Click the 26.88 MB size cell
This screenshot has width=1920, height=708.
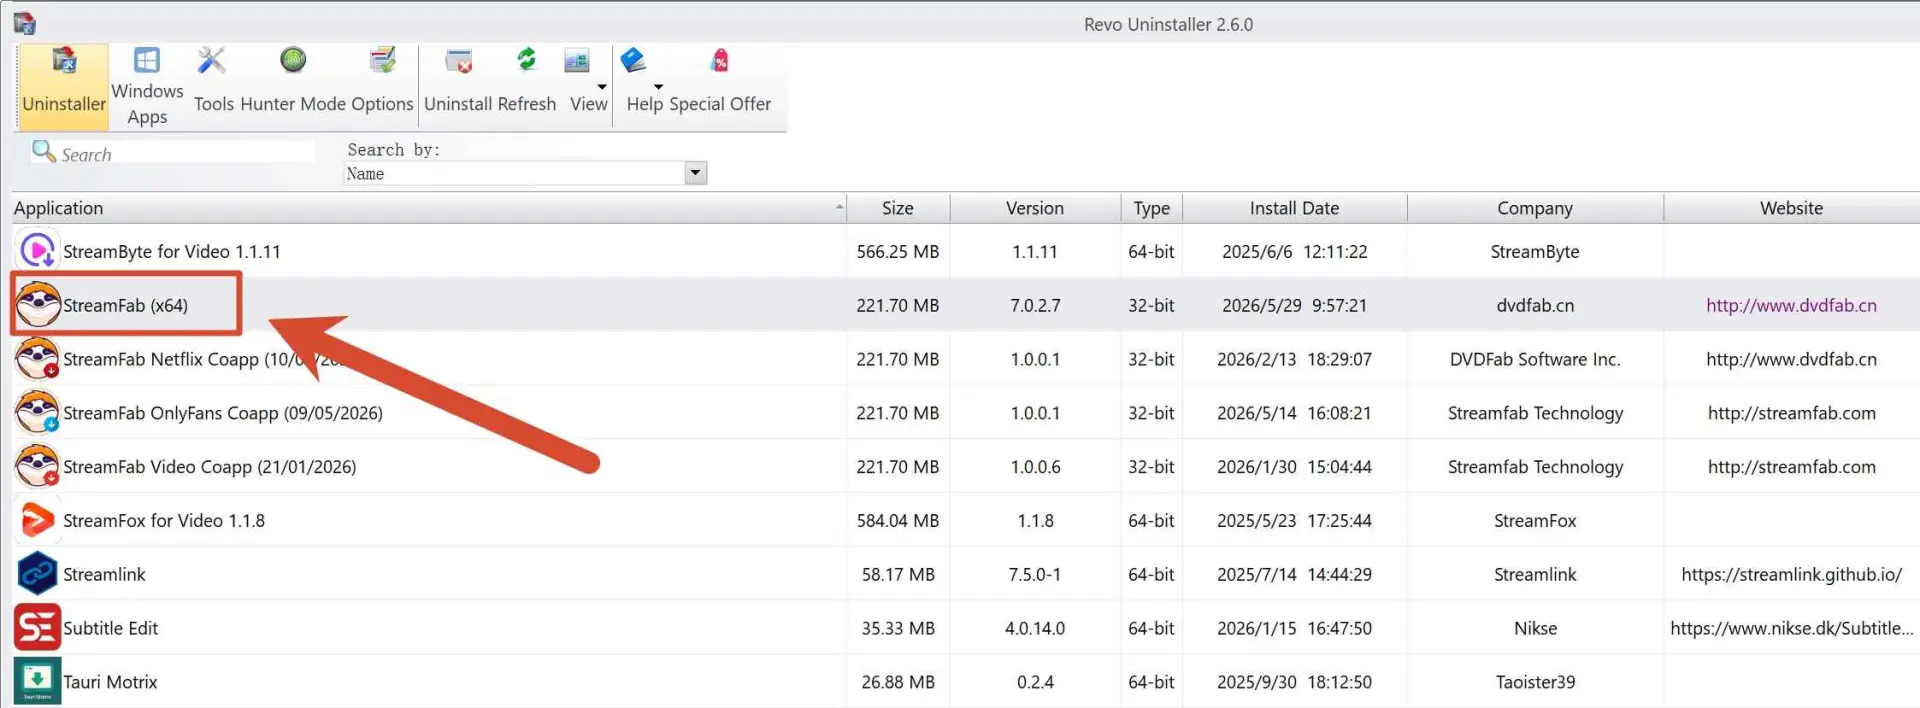898,682
